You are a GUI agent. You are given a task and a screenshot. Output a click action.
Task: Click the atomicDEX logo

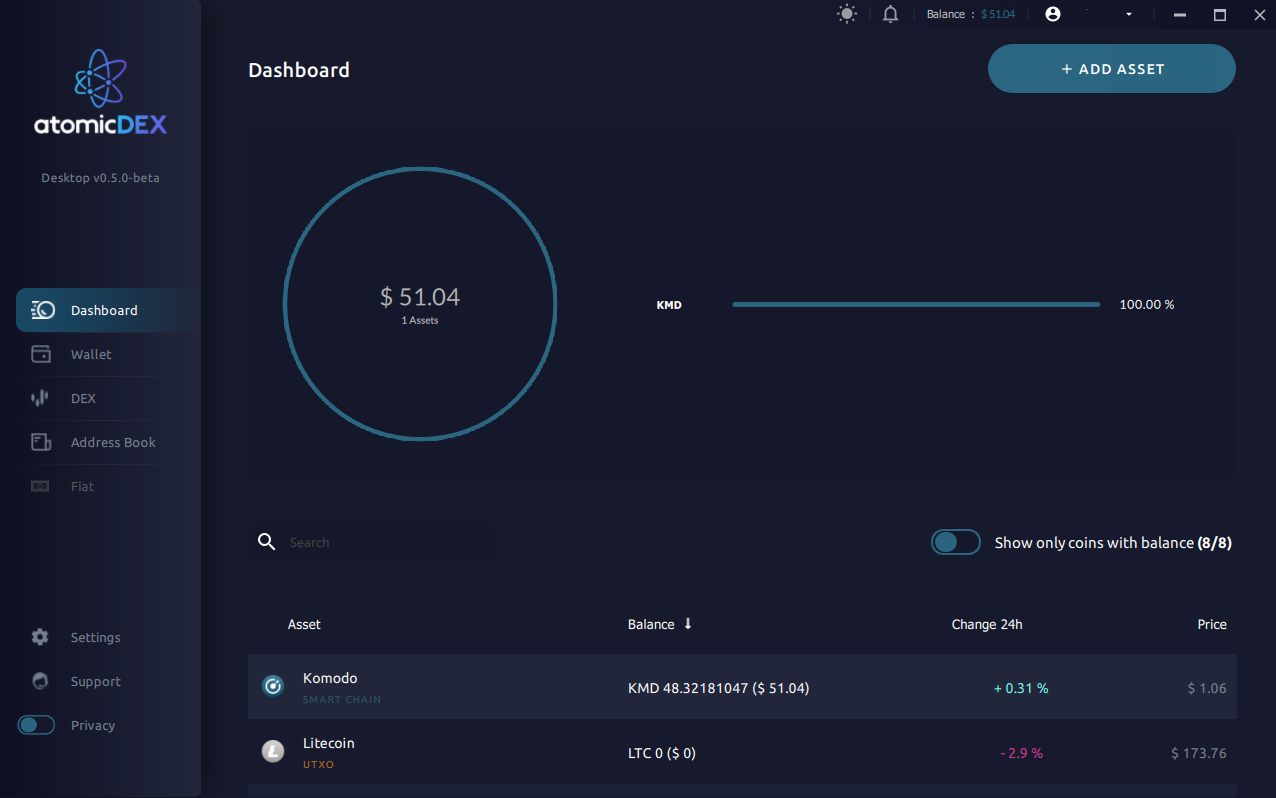tap(100, 92)
